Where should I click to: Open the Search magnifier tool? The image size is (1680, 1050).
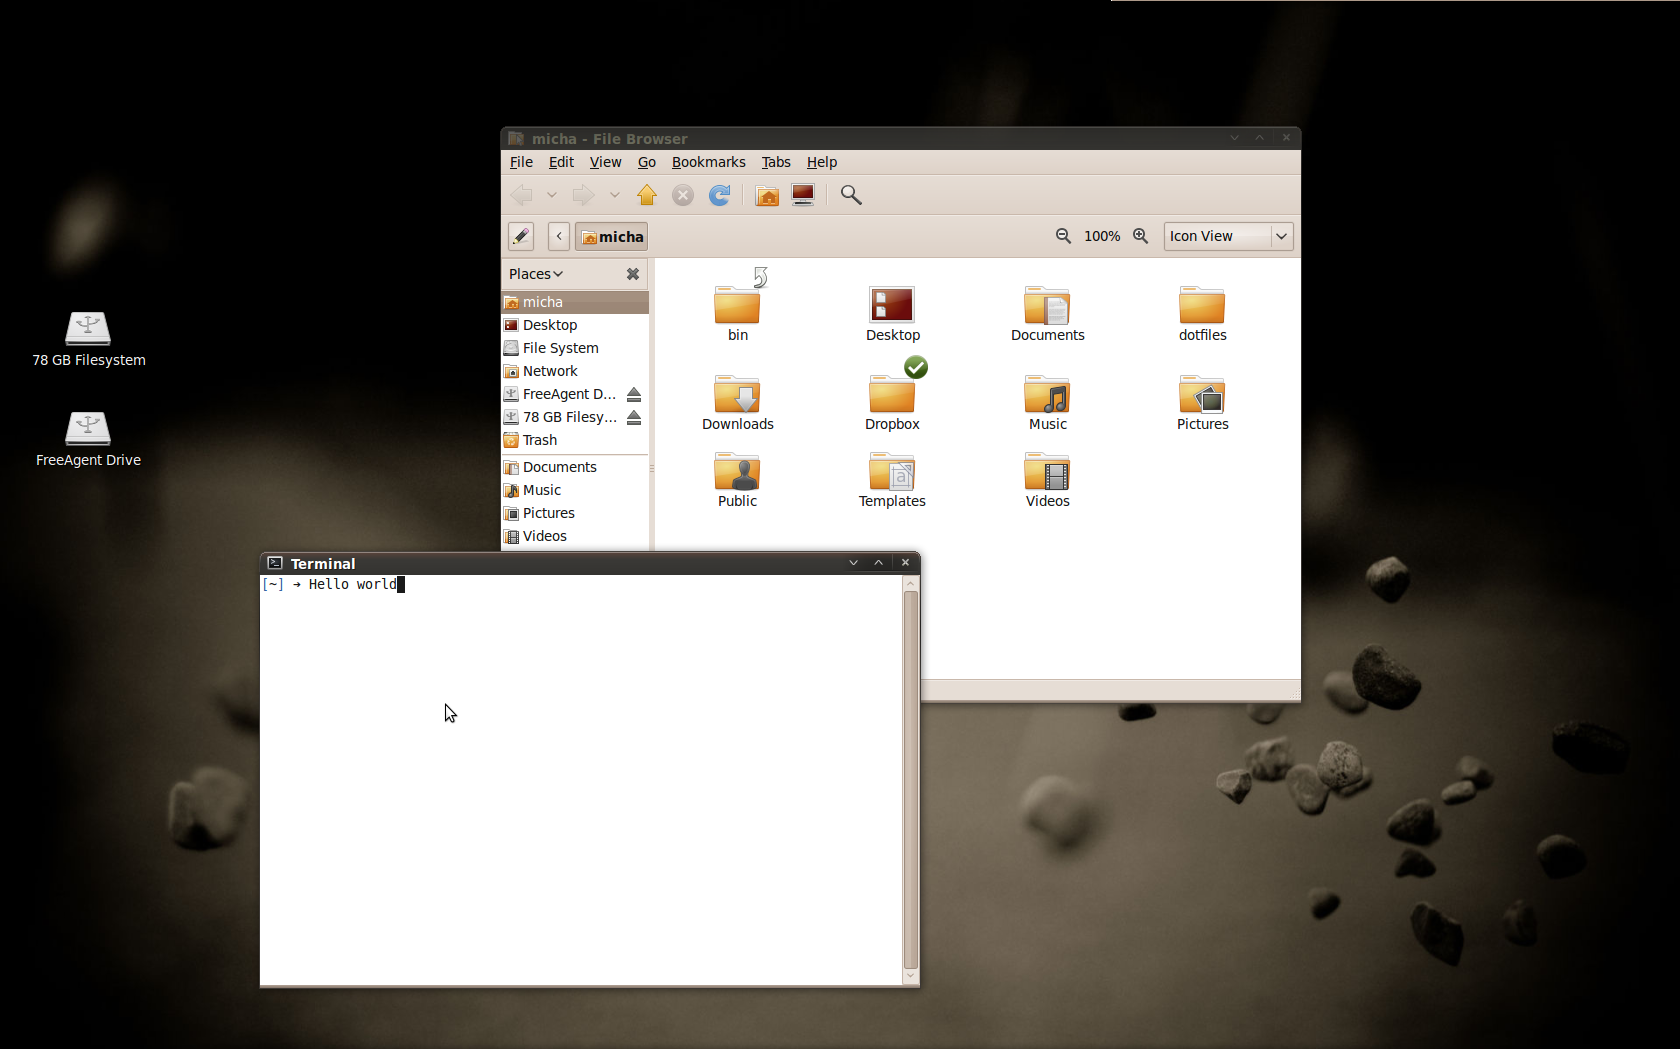tap(851, 195)
